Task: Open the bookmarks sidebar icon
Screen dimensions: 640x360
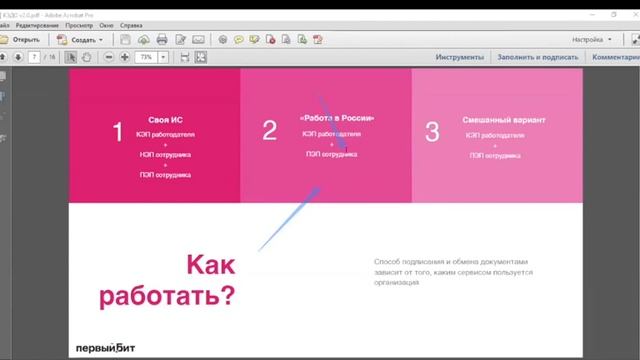Action: (x=2, y=97)
